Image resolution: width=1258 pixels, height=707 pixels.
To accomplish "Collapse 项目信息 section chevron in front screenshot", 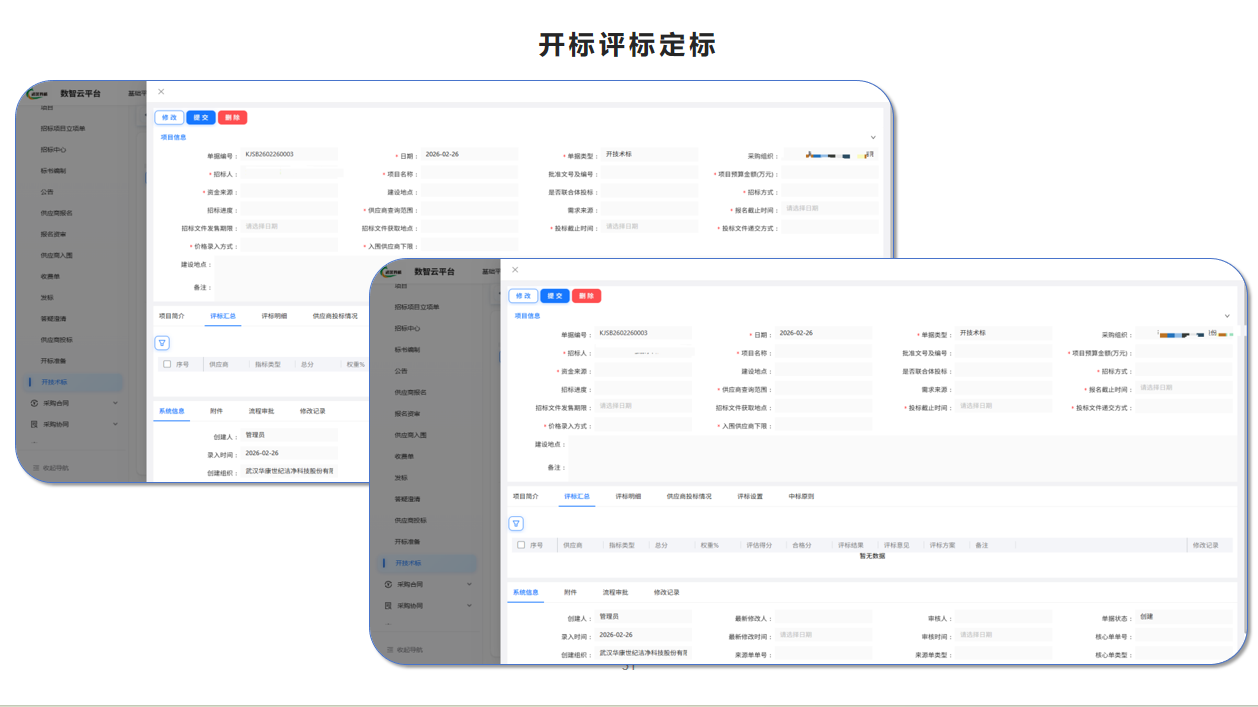I will [x=1227, y=316].
